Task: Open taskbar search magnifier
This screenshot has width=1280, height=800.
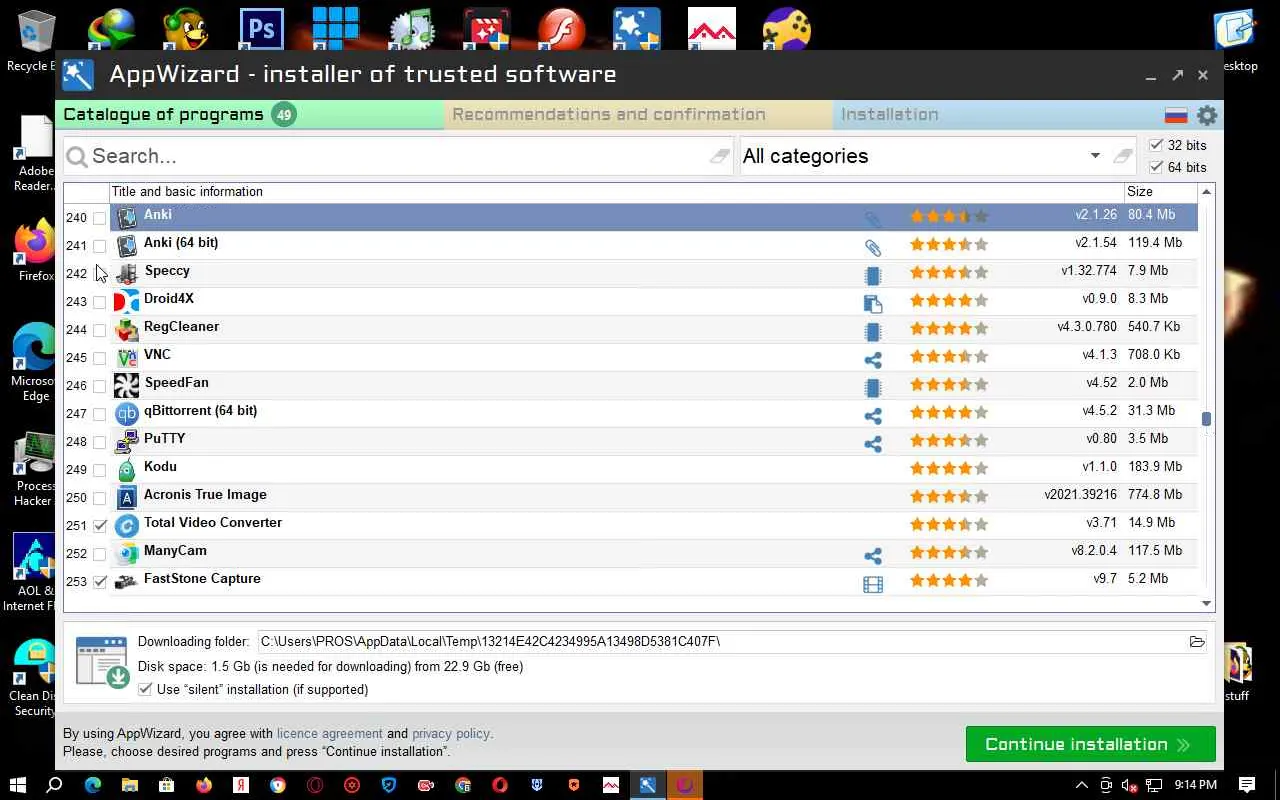Action: [x=55, y=785]
